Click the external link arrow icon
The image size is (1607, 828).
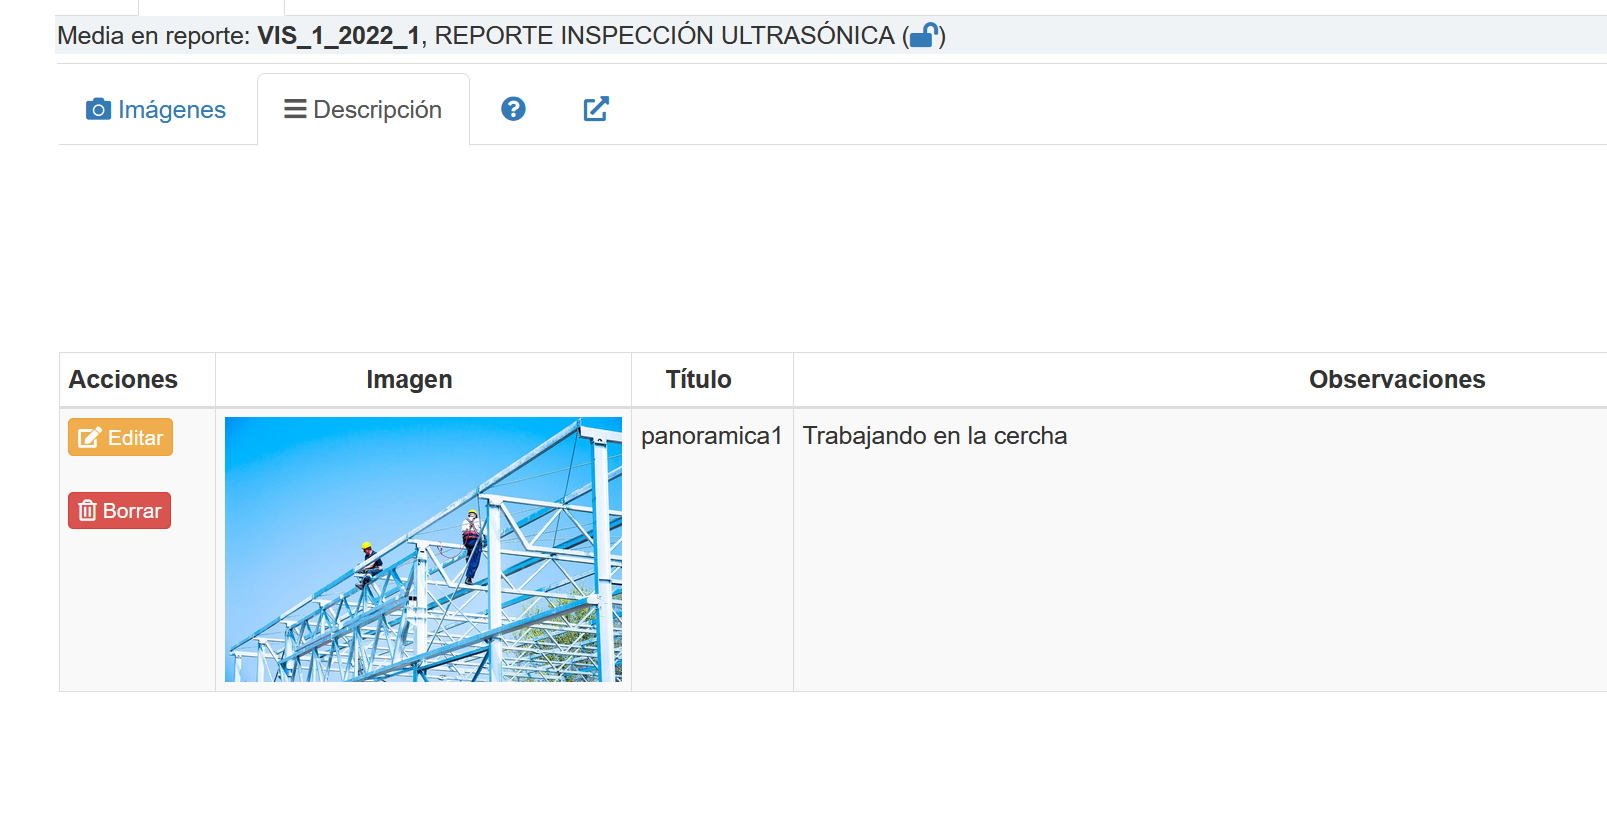(x=596, y=109)
